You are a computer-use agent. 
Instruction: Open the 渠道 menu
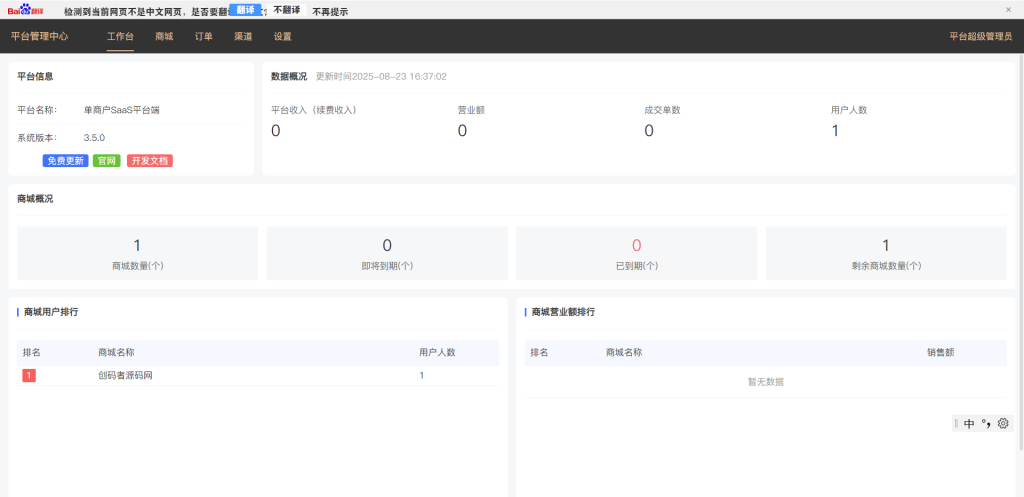click(243, 36)
